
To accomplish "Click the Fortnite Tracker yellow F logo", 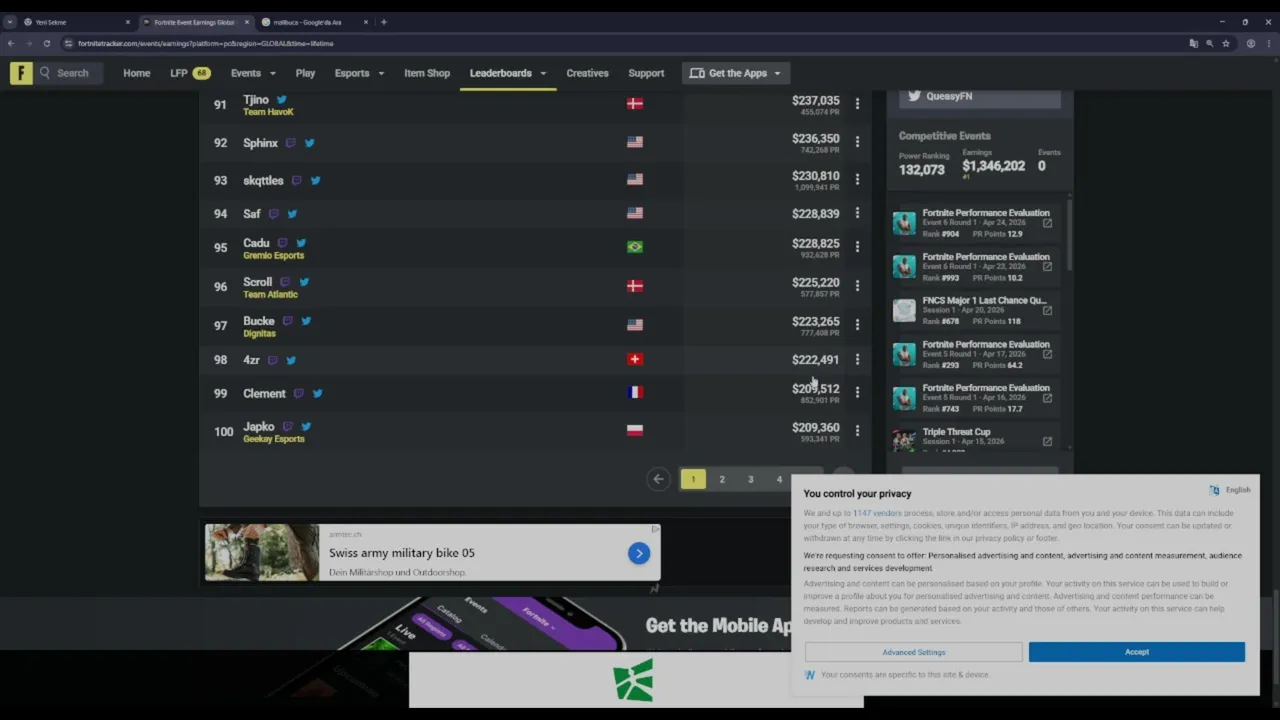I will [x=21, y=73].
